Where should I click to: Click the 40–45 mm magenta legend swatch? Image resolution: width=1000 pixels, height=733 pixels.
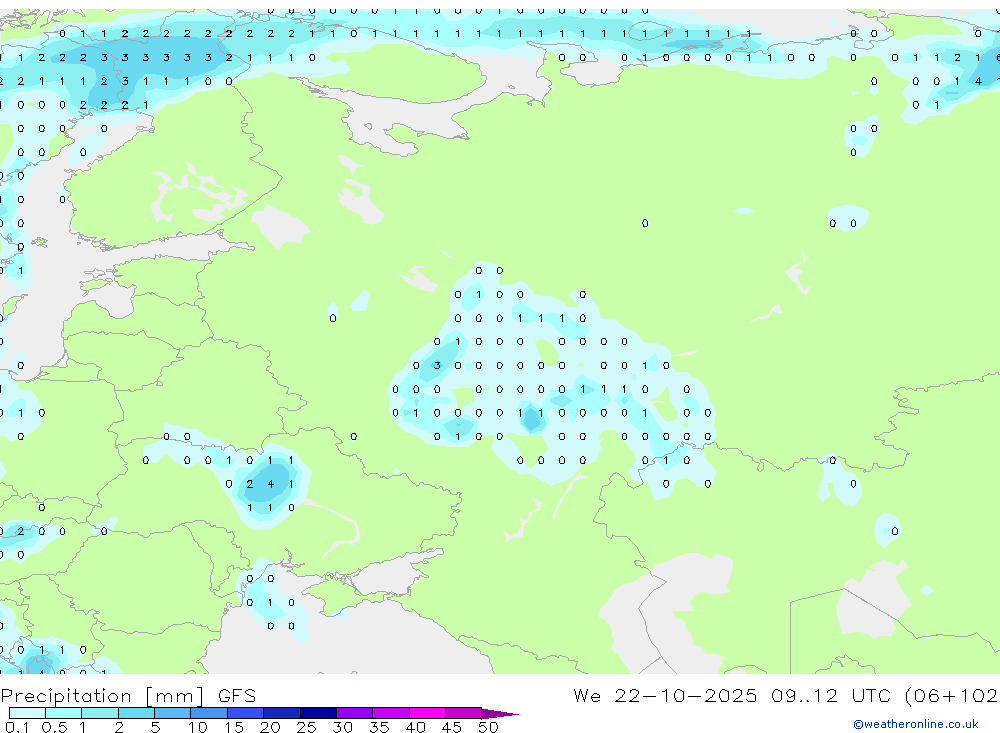pyautogui.click(x=427, y=713)
